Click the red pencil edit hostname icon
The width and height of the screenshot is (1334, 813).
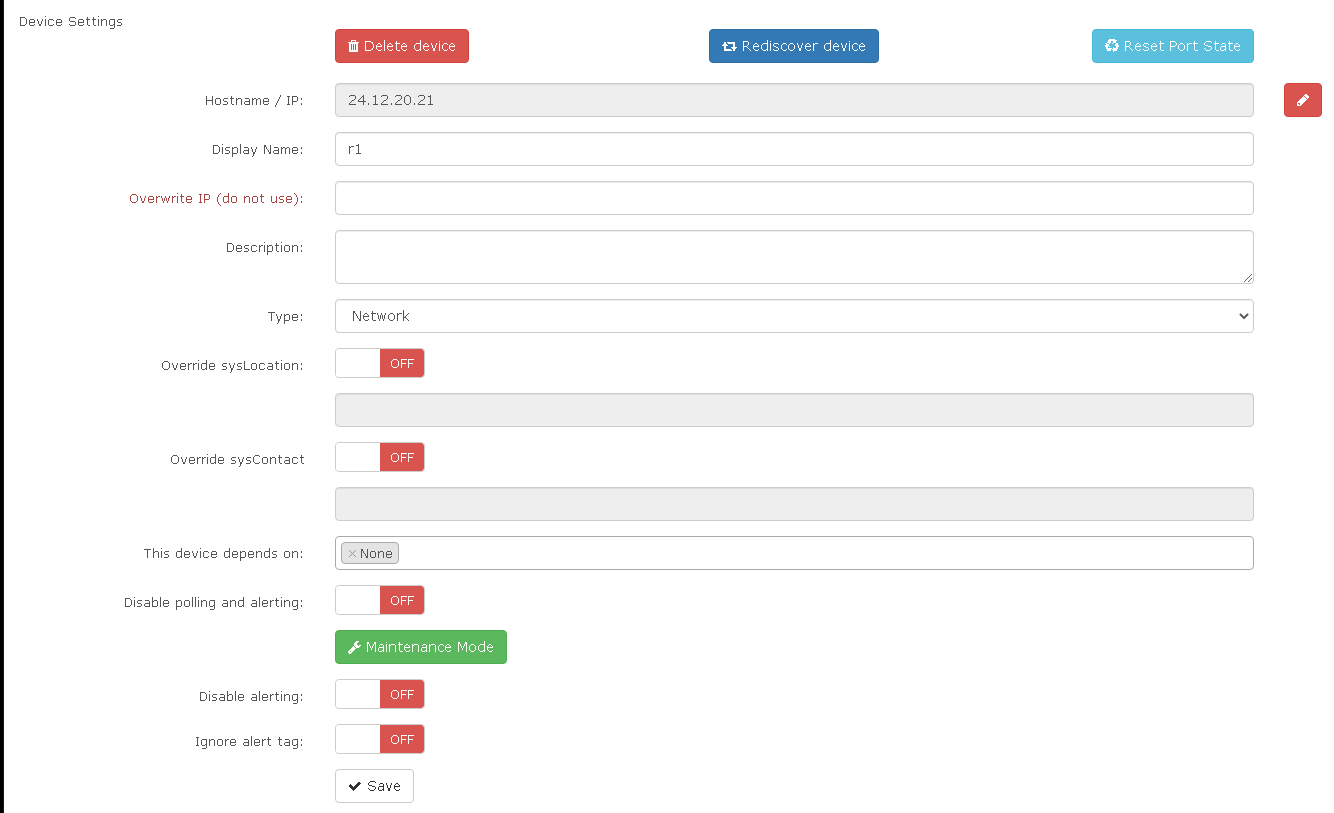[1302, 100]
